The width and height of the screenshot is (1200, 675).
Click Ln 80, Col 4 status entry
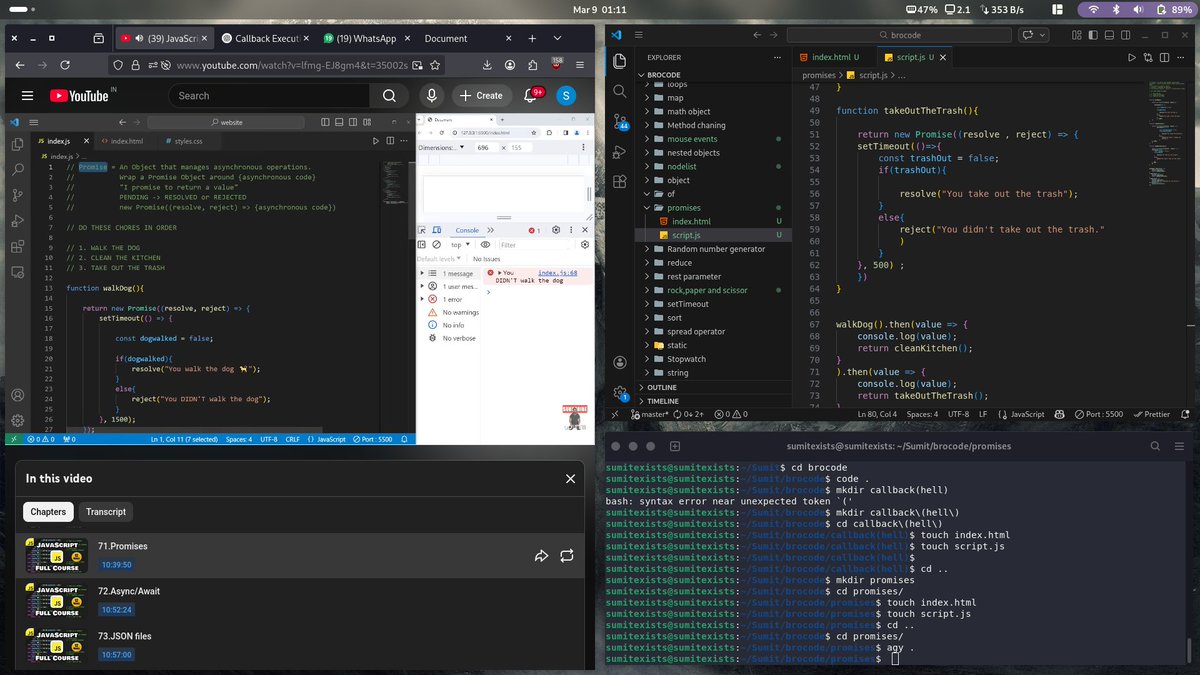876,414
